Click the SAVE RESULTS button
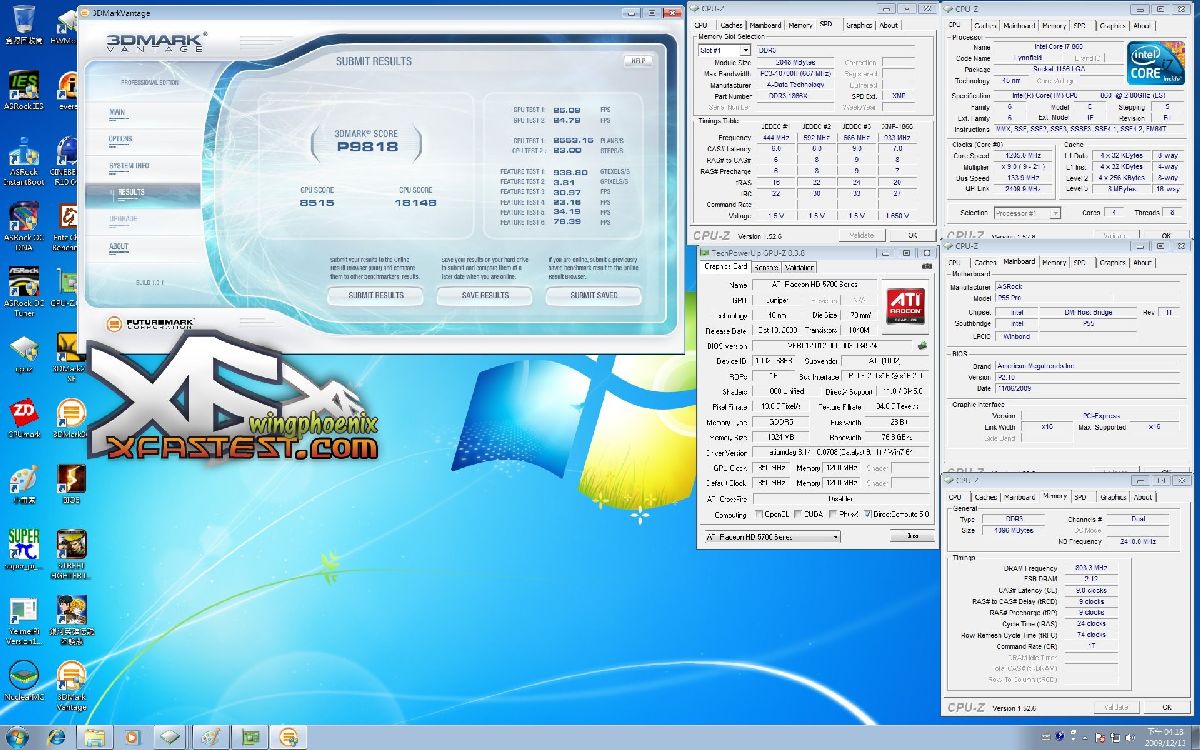This screenshot has width=1200, height=750. [x=485, y=295]
